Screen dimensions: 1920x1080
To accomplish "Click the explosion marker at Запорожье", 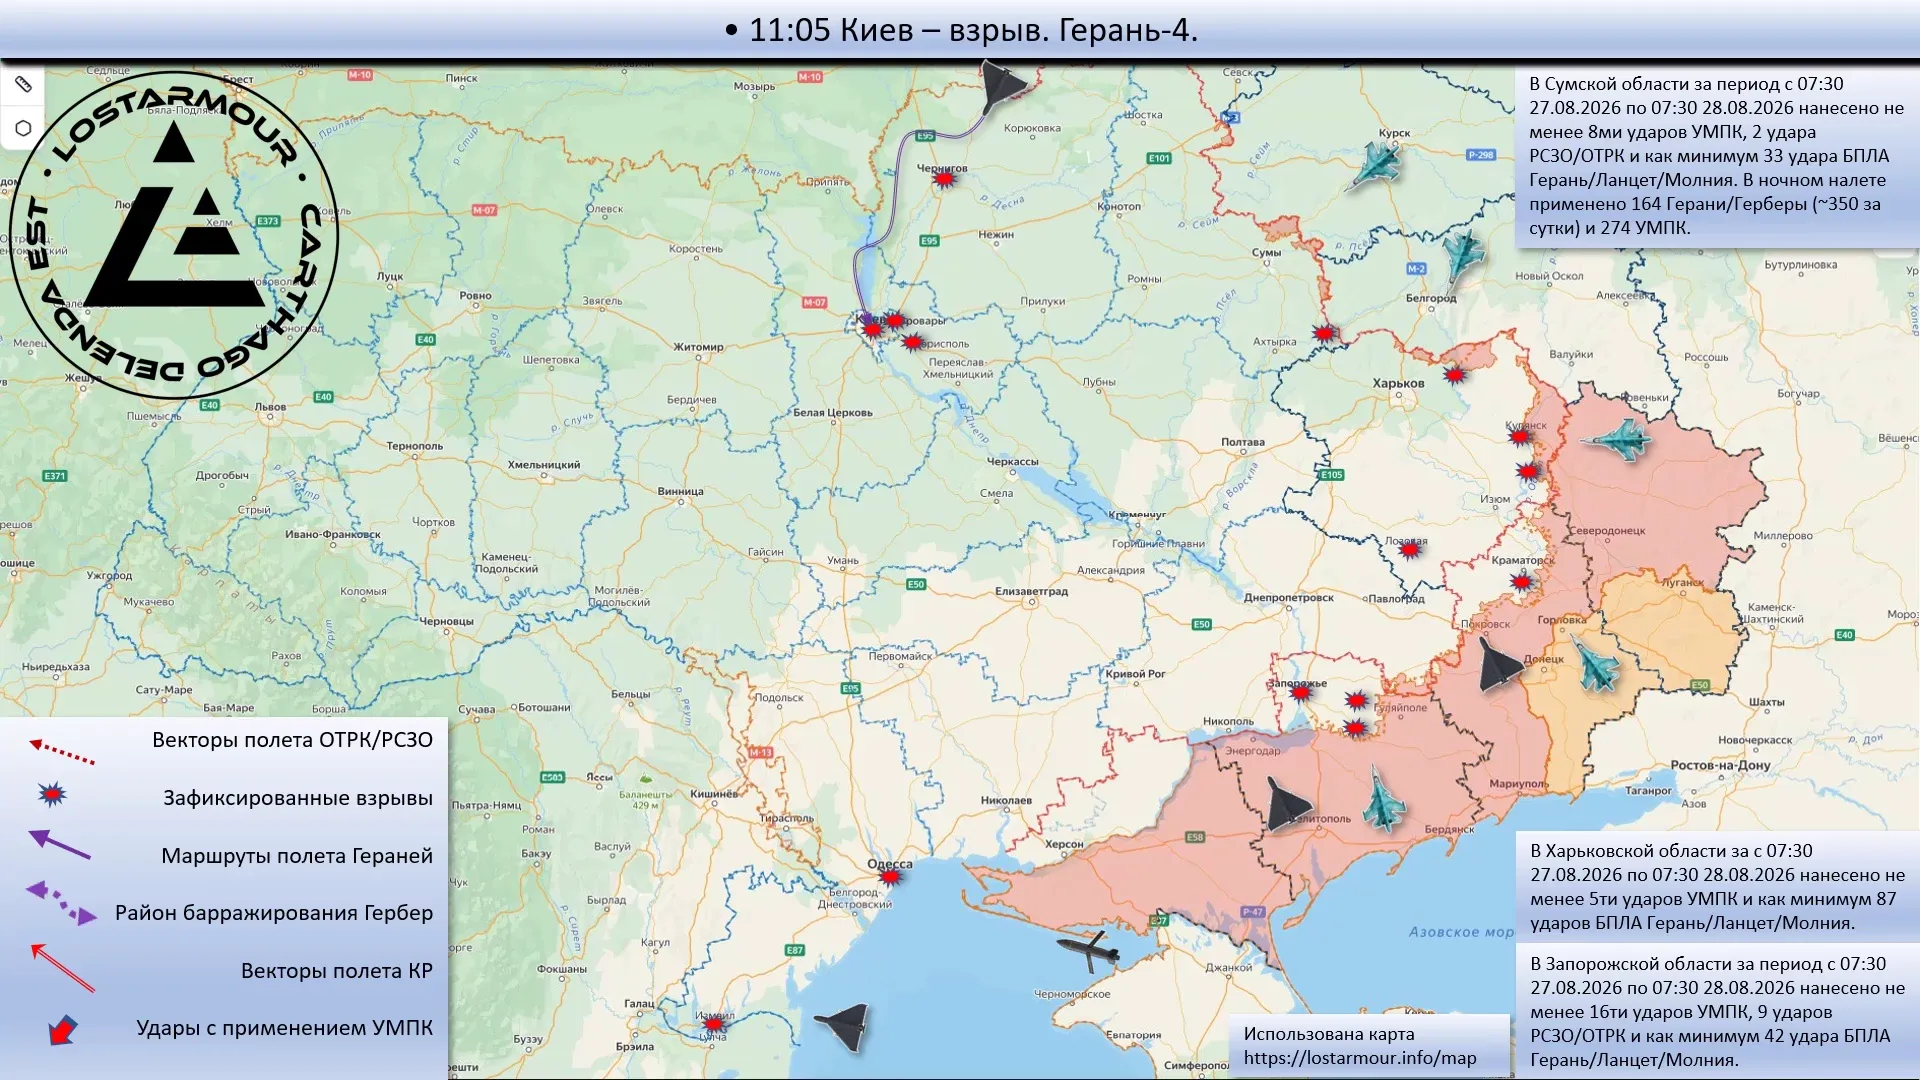I will click(x=1301, y=692).
